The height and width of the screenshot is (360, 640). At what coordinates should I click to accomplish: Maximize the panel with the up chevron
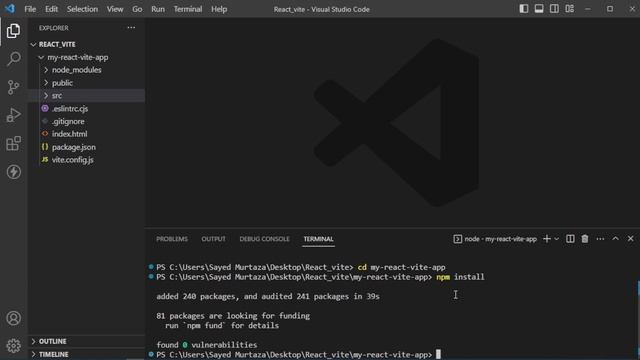615,239
